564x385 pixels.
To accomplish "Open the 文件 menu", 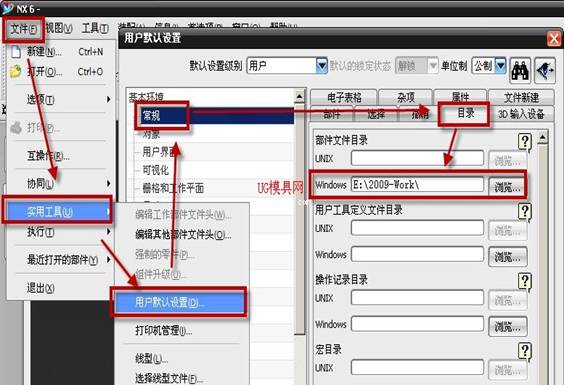I will [23, 28].
